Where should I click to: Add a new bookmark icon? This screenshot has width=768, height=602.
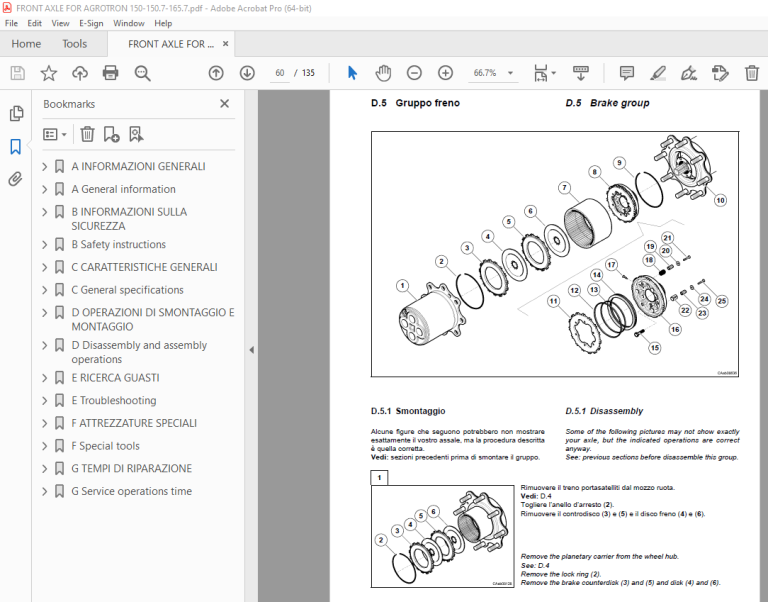[112, 134]
